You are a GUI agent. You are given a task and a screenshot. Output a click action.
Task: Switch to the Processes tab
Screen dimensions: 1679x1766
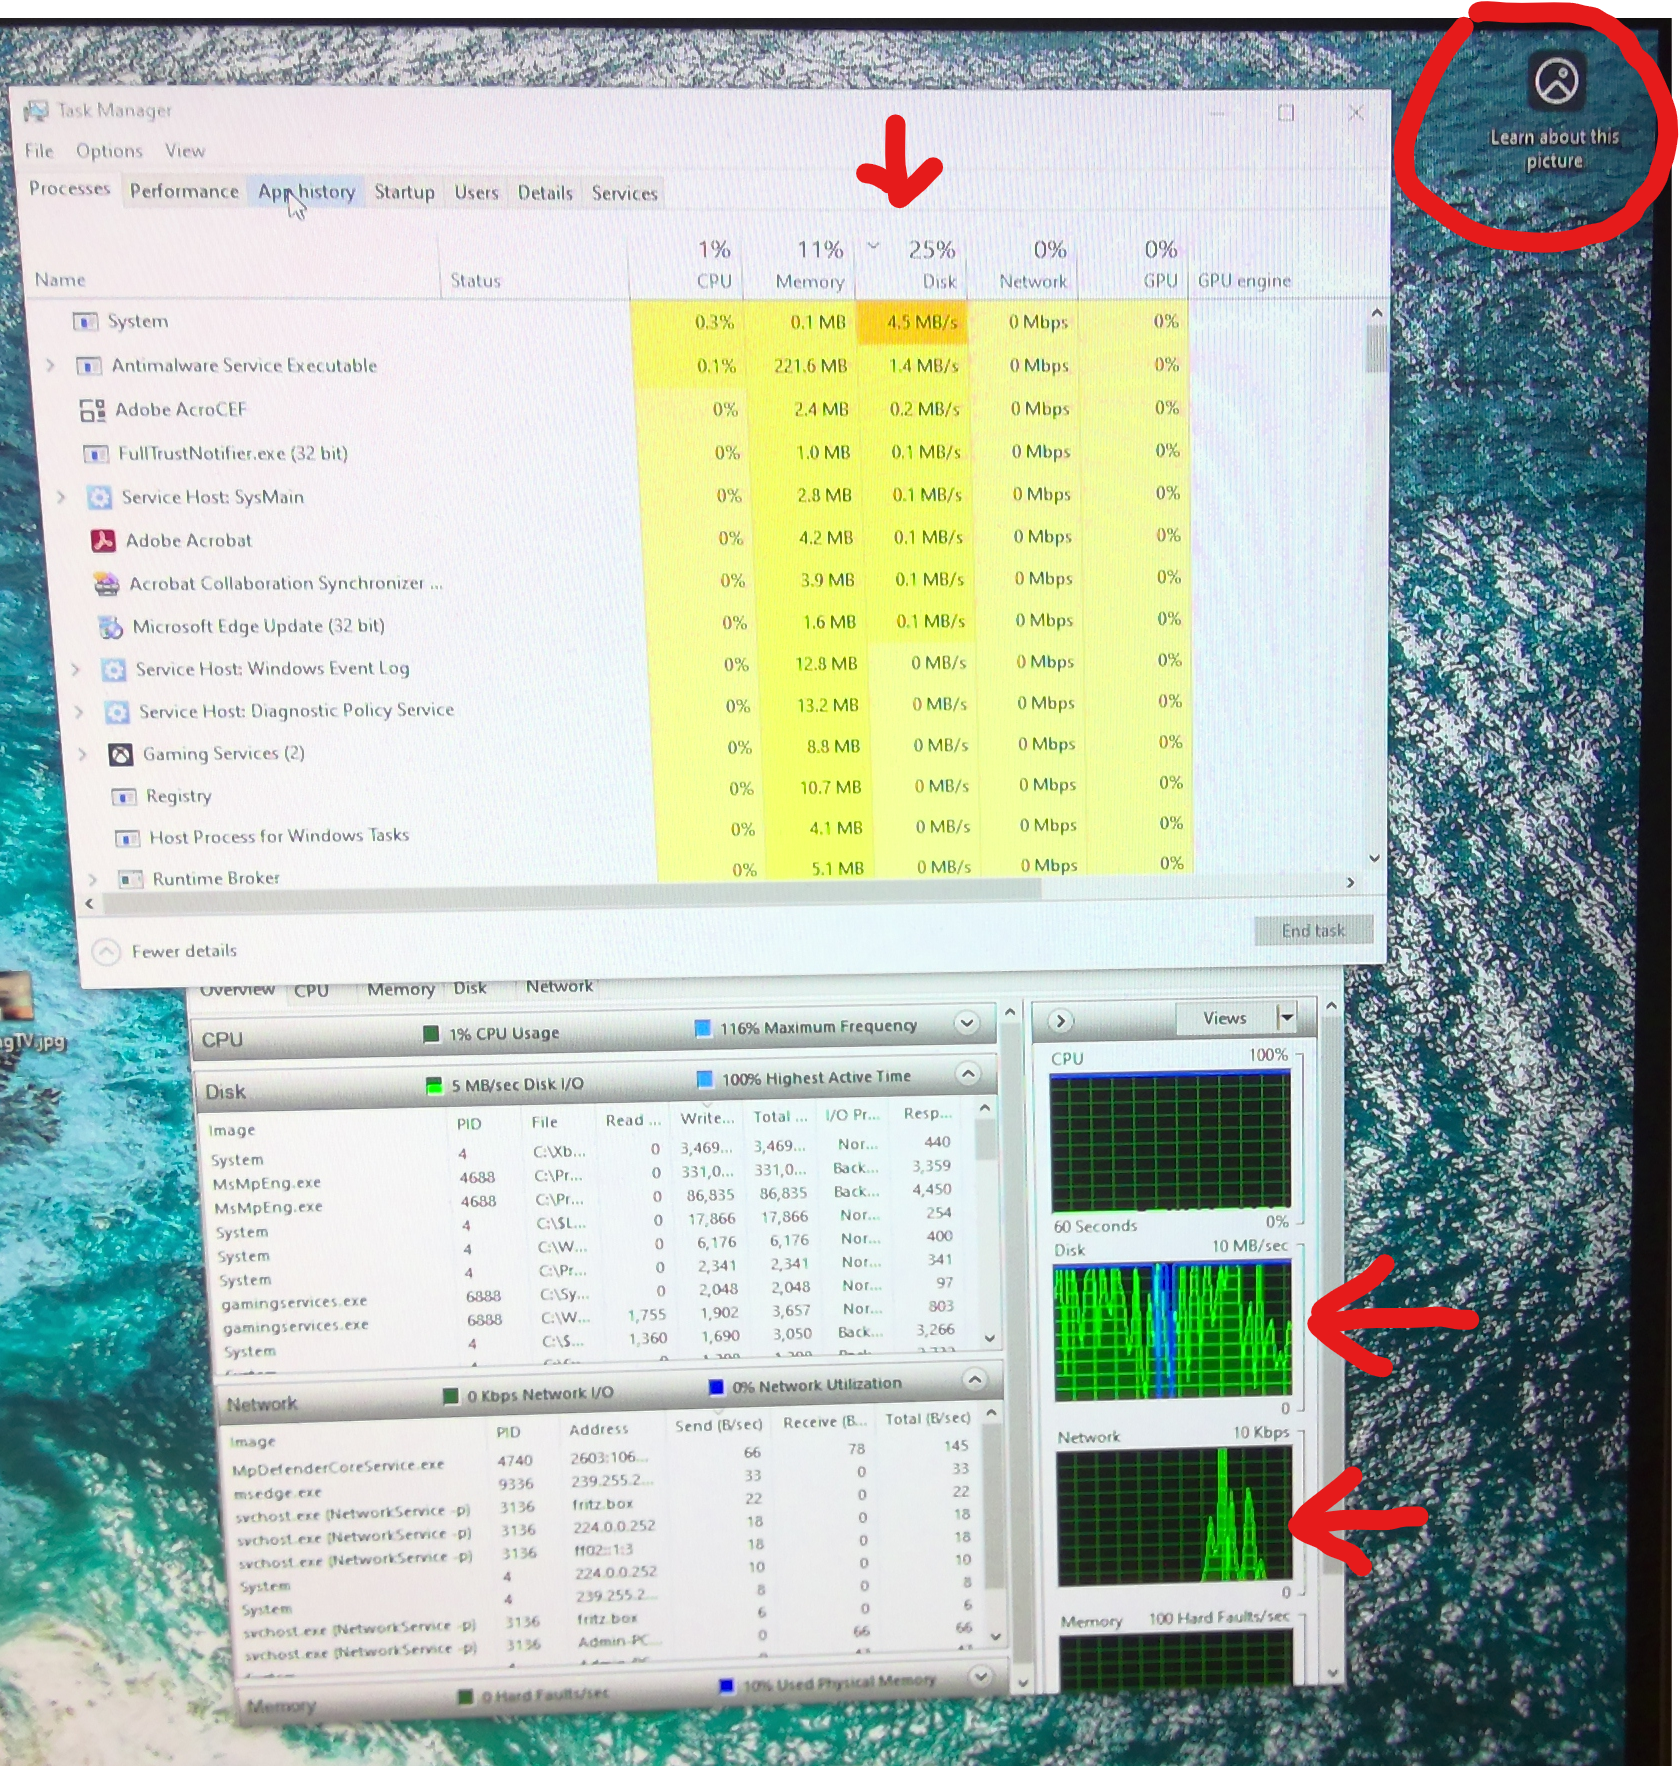pyautogui.click(x=69, y=188)
